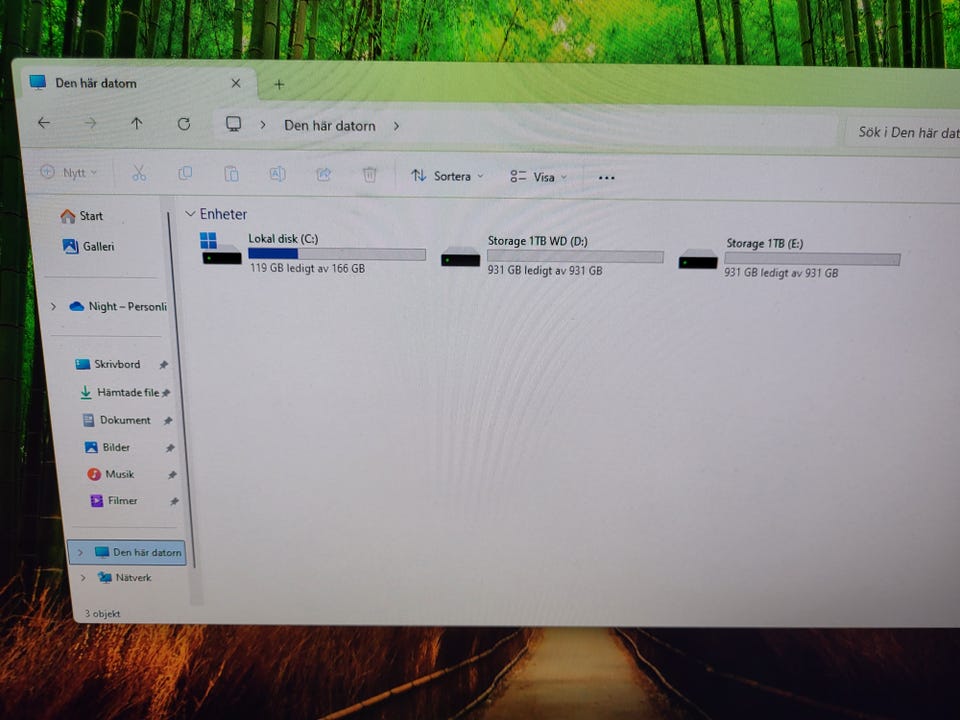The height and width of the screenshot is (720, 960).
Task: Expand the Nätverk tree node
Action: [83, 577]
